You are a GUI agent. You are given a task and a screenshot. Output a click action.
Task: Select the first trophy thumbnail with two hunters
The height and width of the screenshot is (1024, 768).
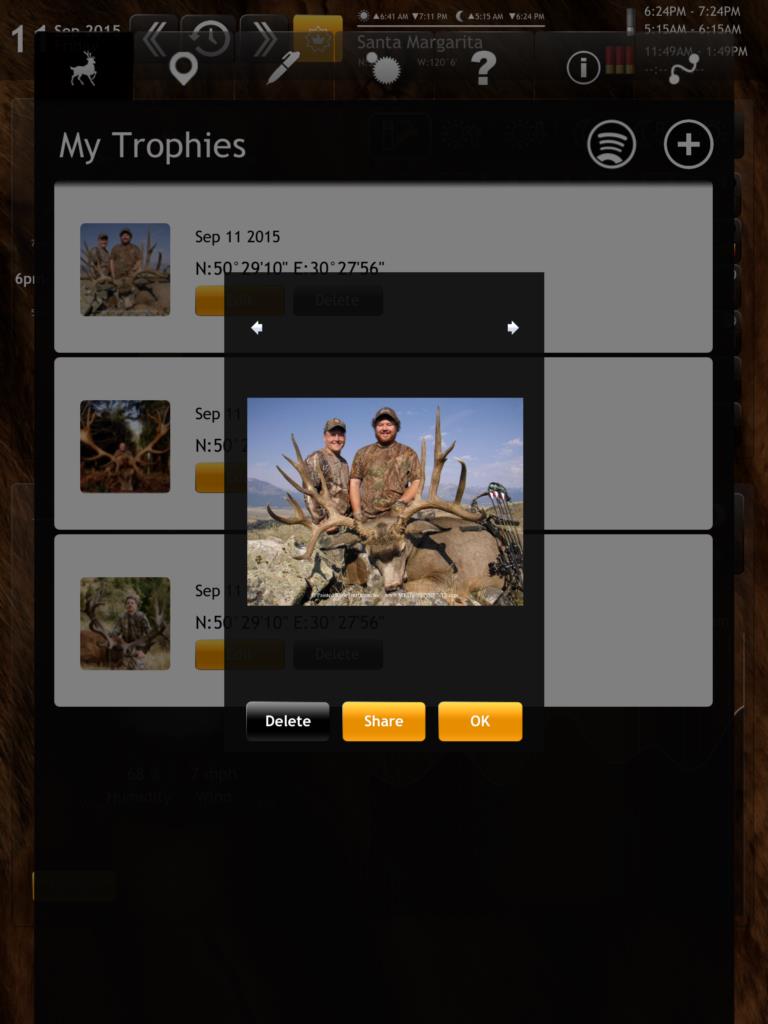[125, 270]
